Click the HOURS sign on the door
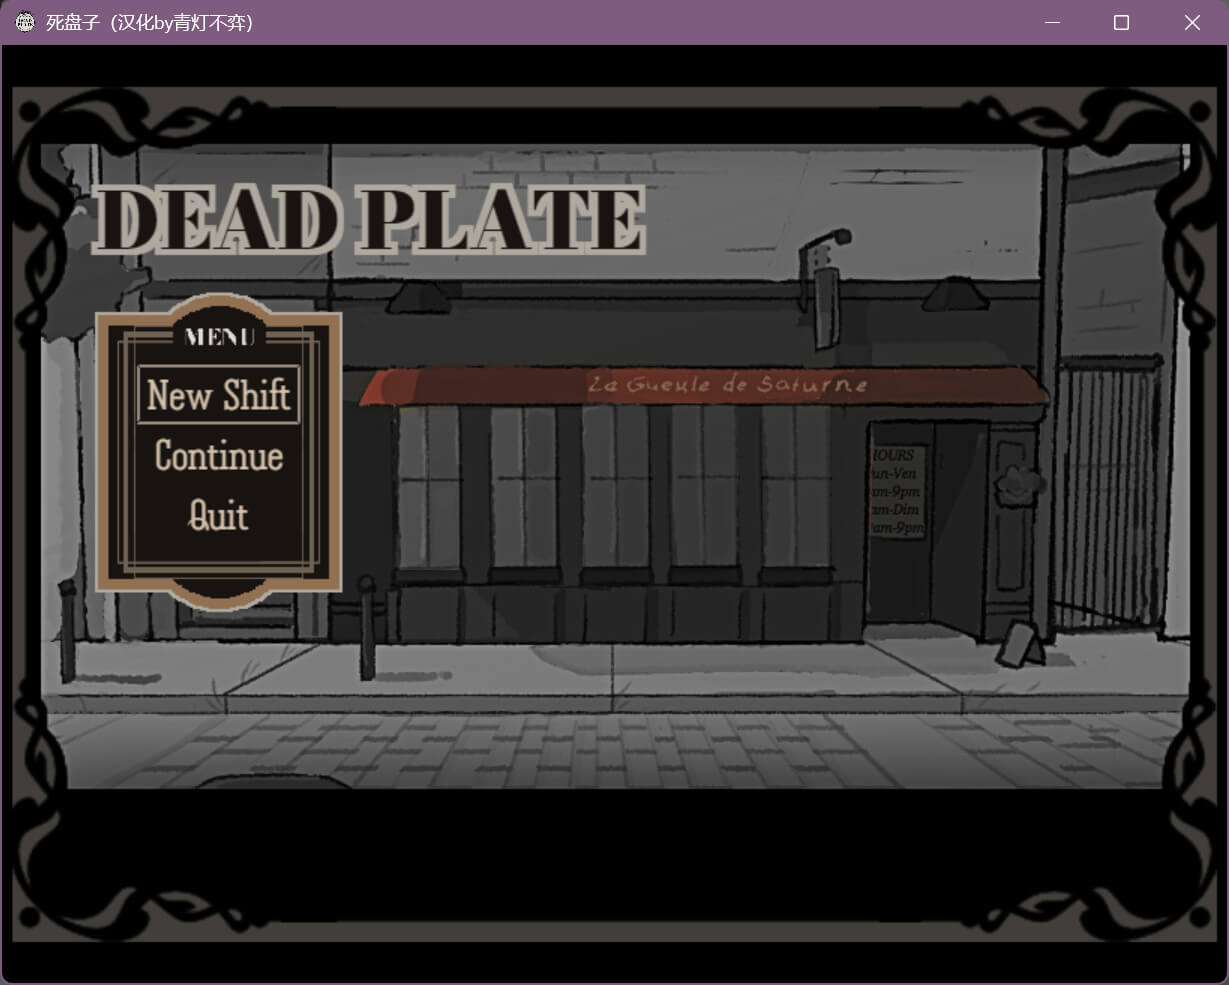1229x985 pixels. pyautogui.click(x=895, y=492)
